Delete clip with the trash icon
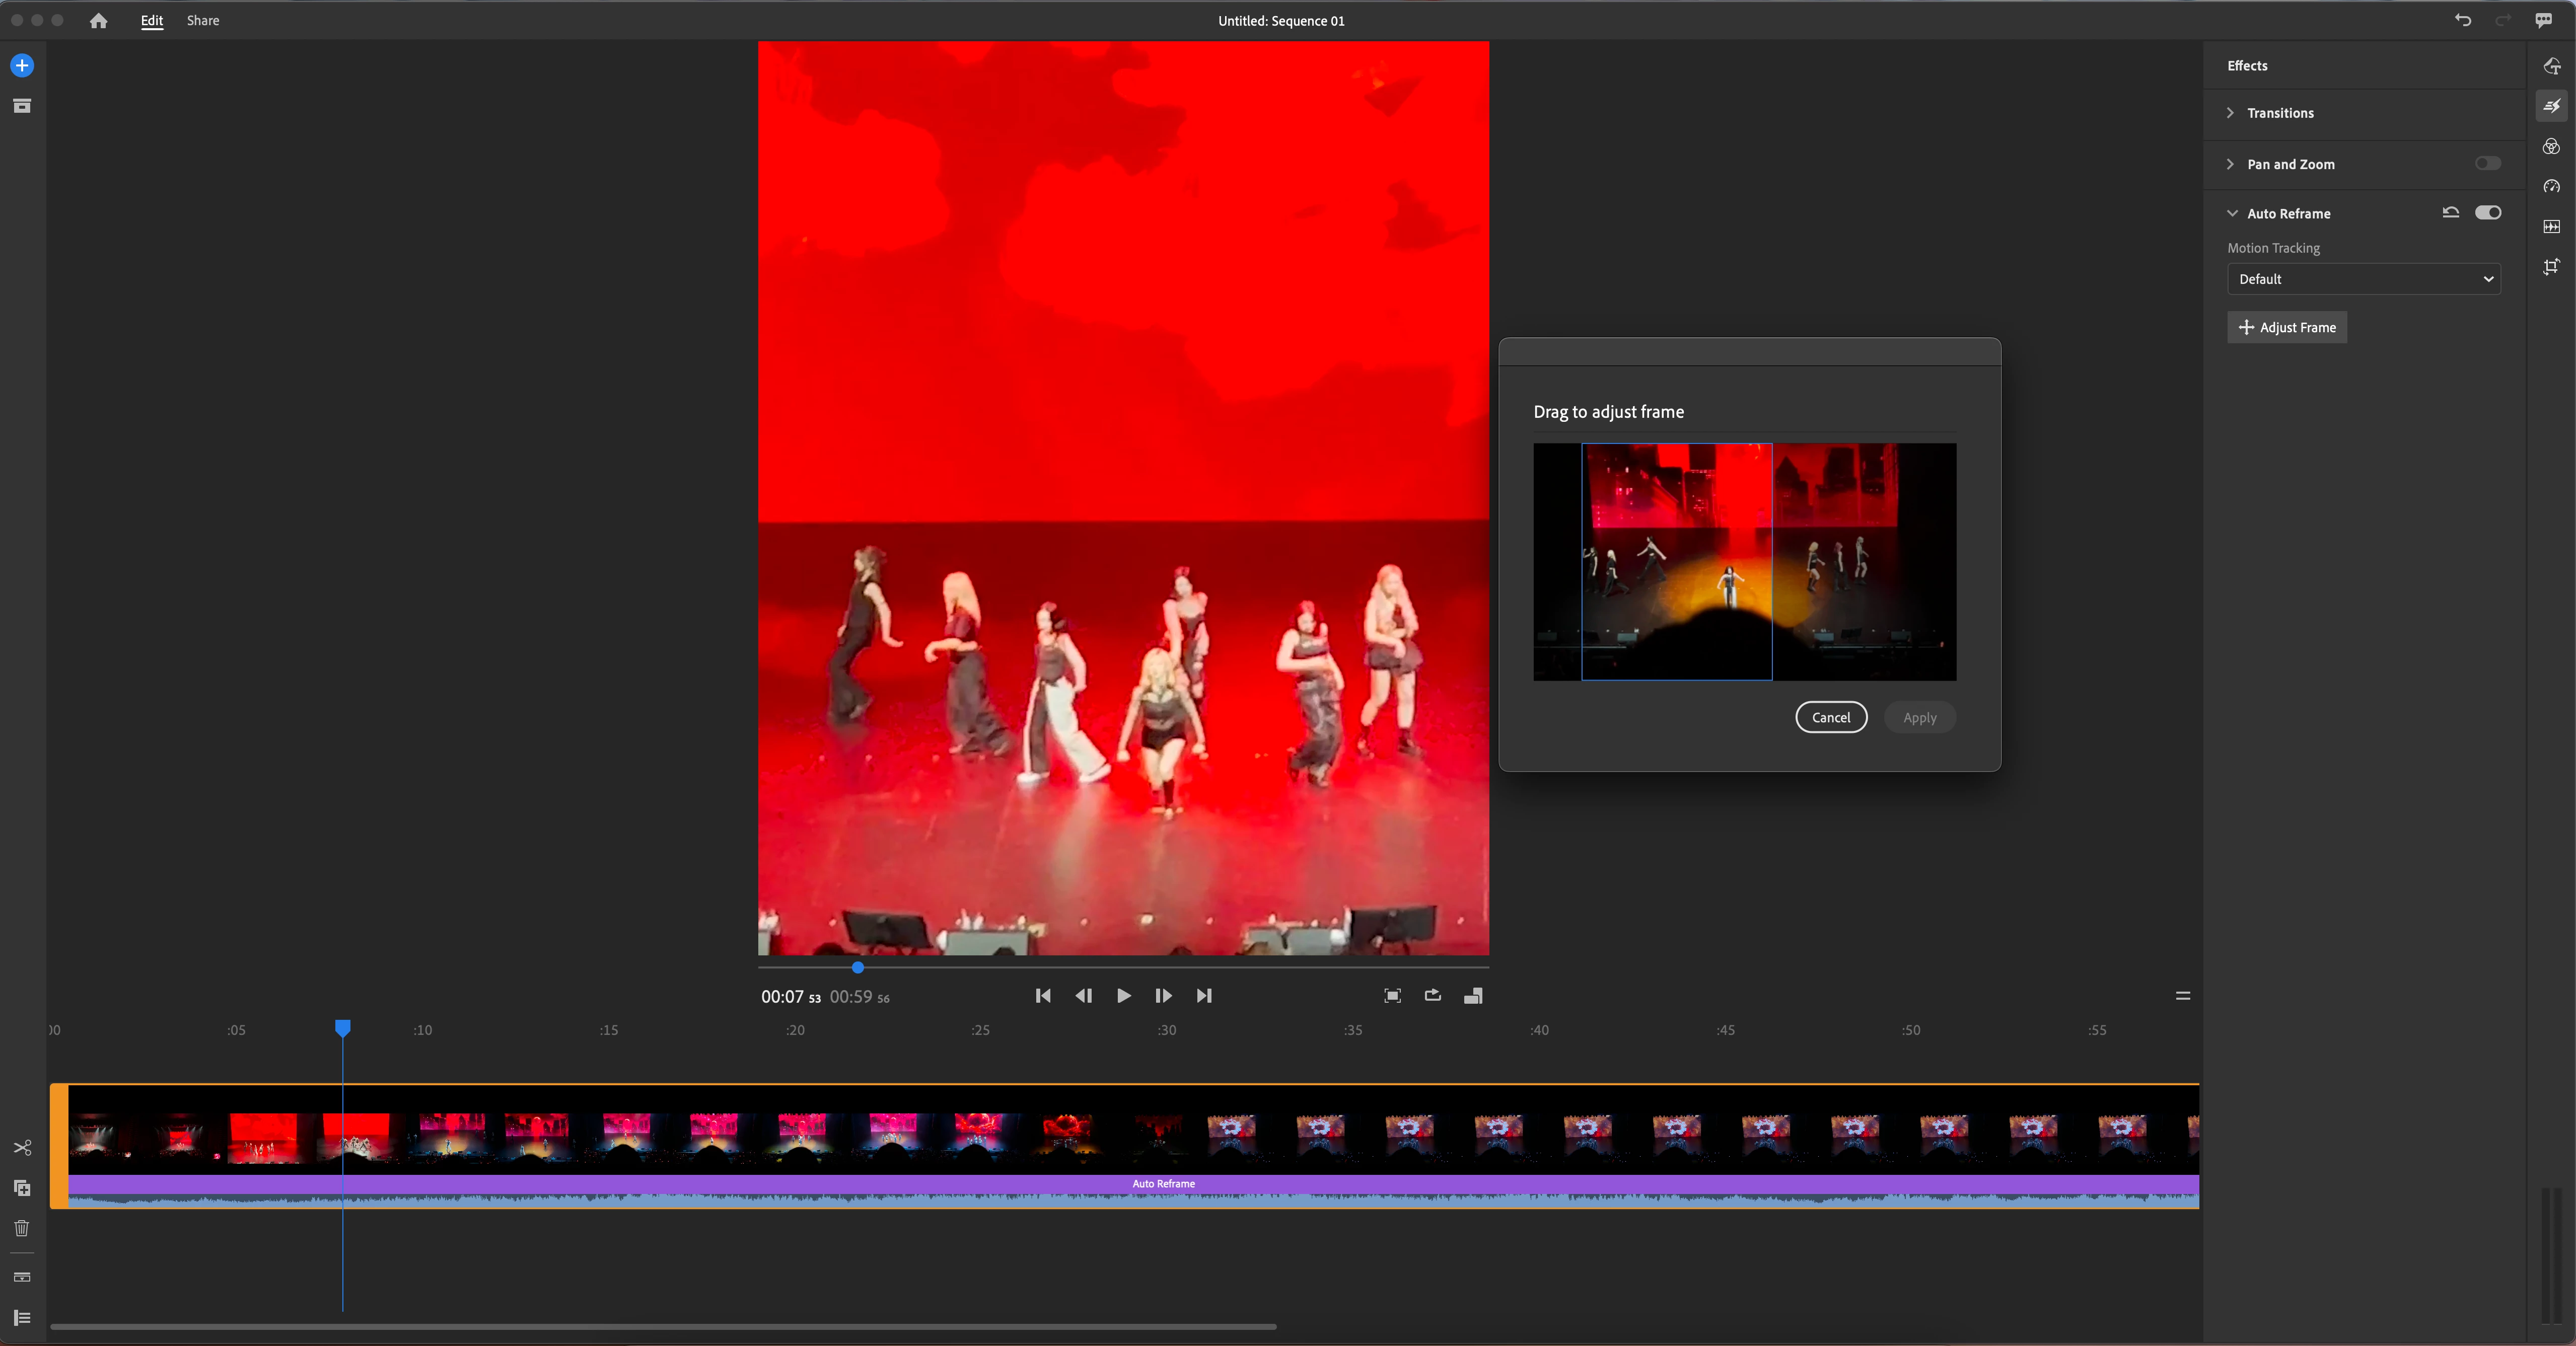The width and height of the screenshot is (2576, 1346). 22,1228
